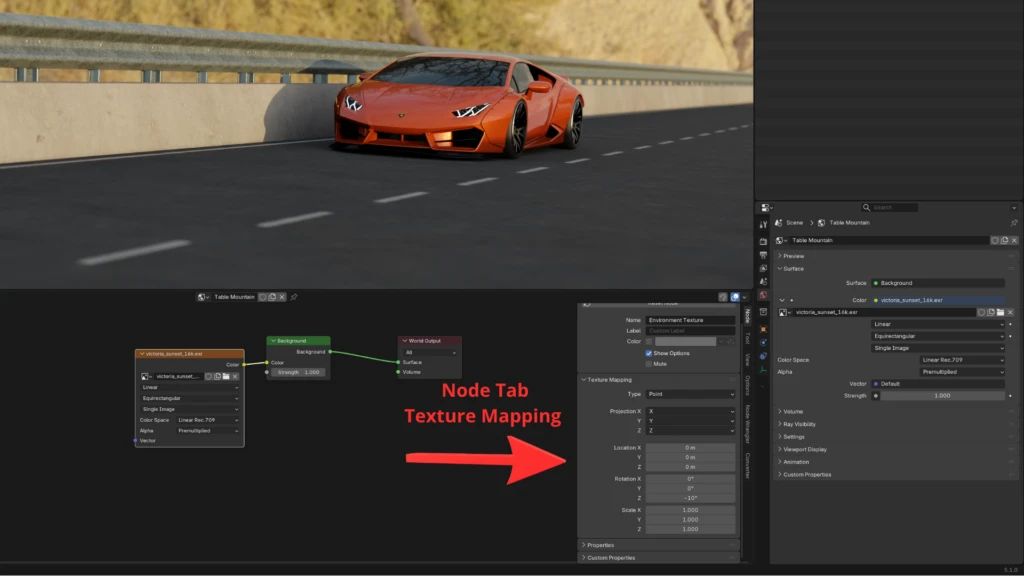Open the Object properties tab icon
Image resolution: width=1024 pixels, height=576 pixels.
763,329
